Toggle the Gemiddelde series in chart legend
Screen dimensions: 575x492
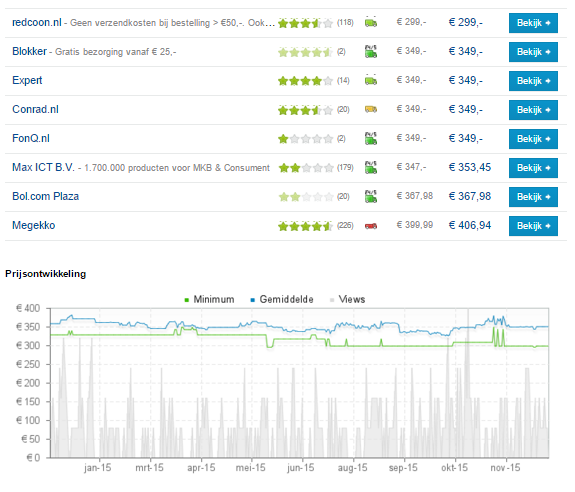pos(282,300)
